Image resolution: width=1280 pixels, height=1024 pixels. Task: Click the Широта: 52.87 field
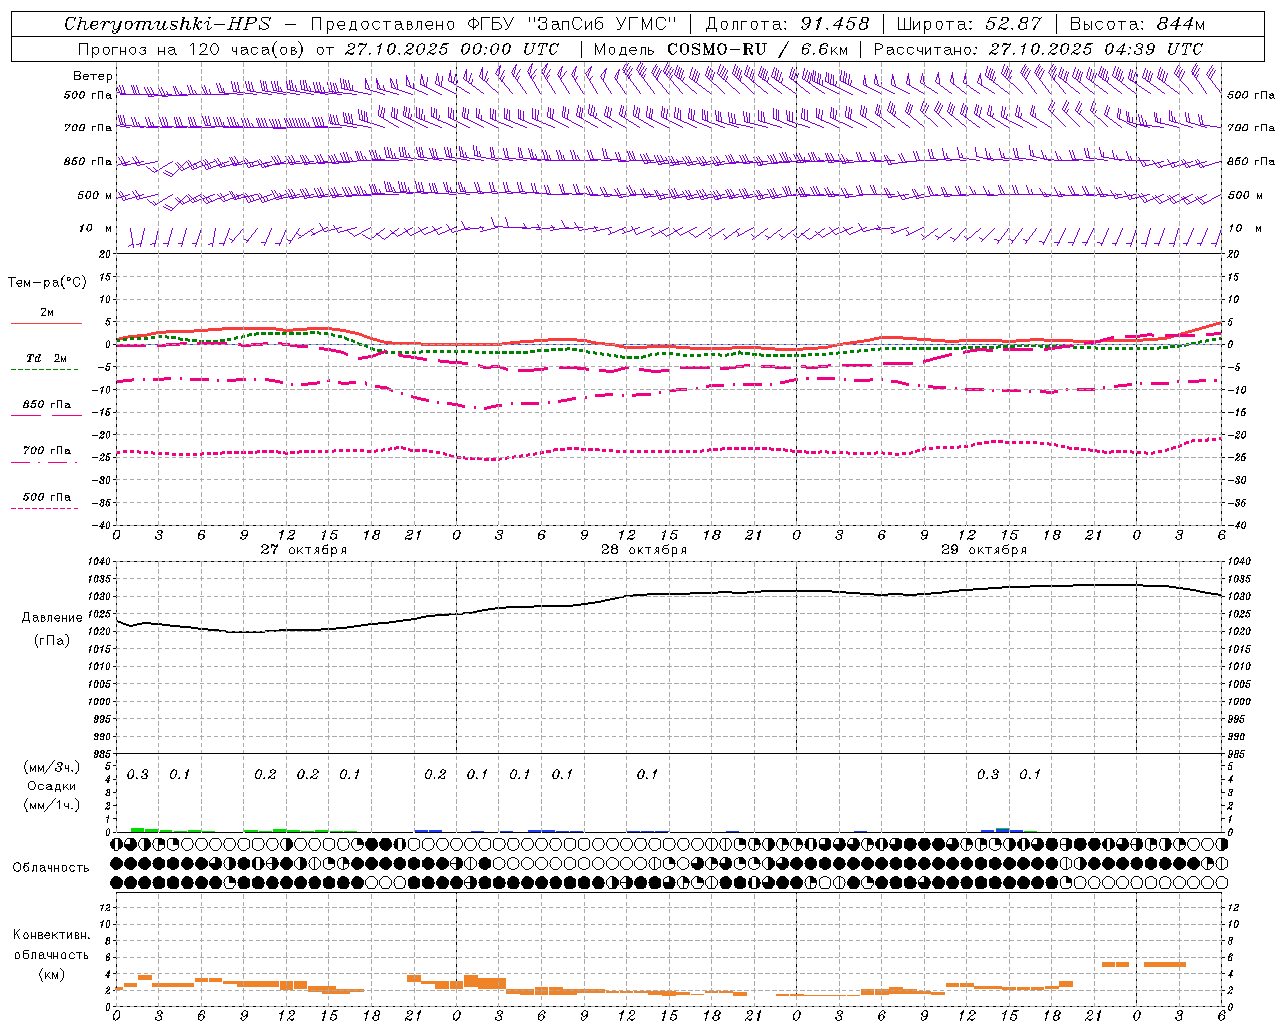(969, 24)
